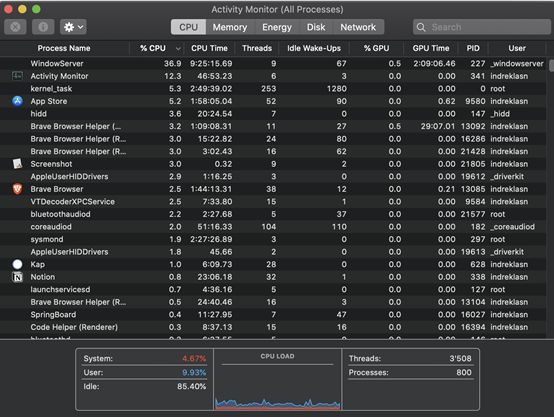
Task: Click the Brave Browser lion icon
Action: 17,189
